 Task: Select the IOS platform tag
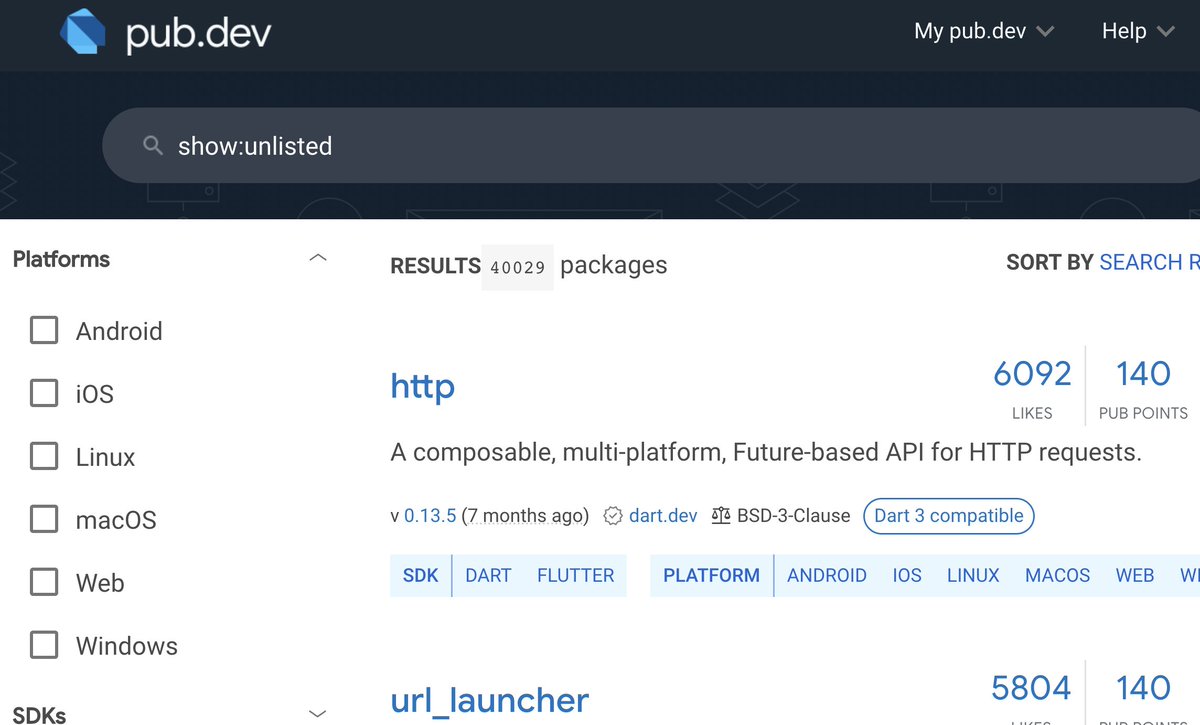[x=907, y=576]
